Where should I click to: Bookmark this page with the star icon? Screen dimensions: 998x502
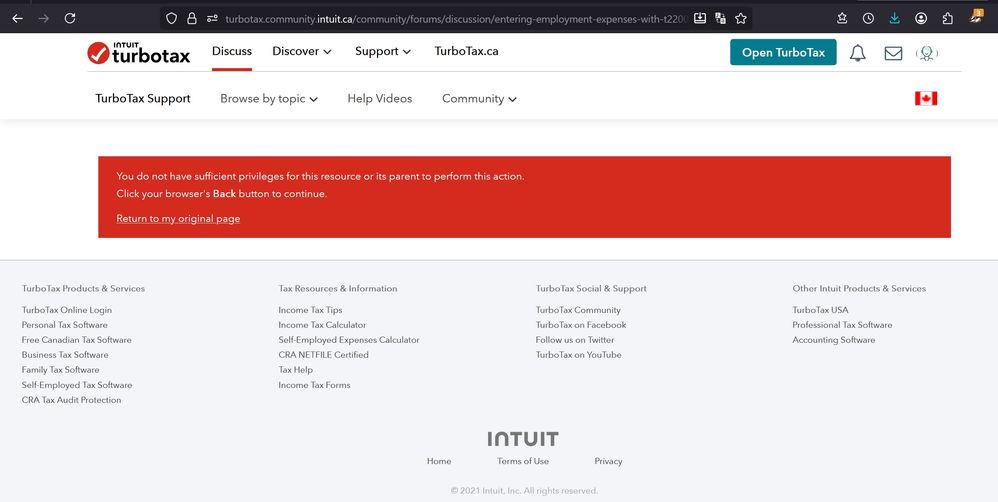[741, 18]
